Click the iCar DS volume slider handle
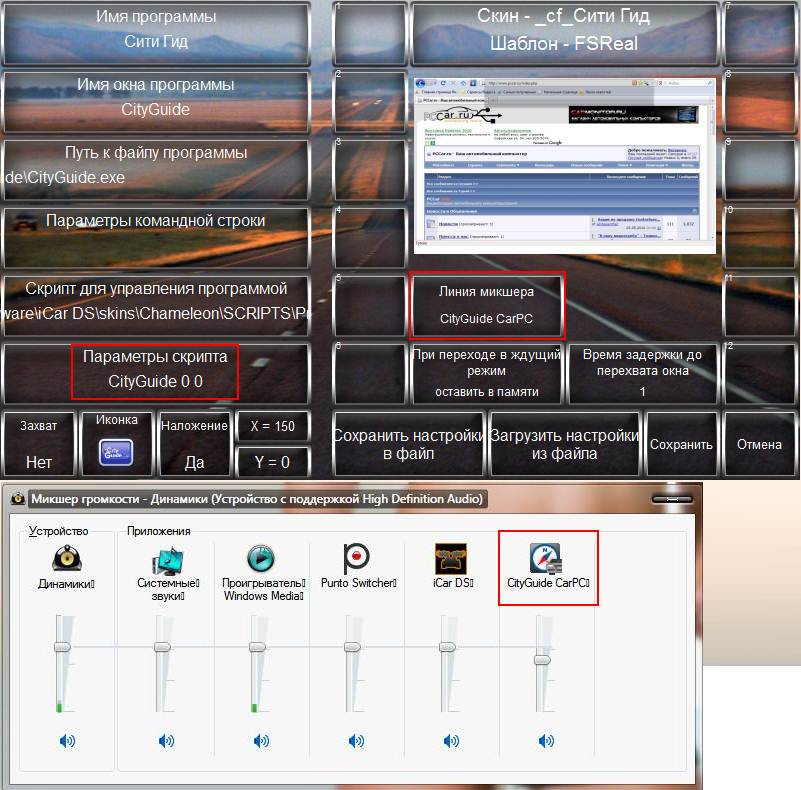801x790 pixels. click(x=447, y=647)
